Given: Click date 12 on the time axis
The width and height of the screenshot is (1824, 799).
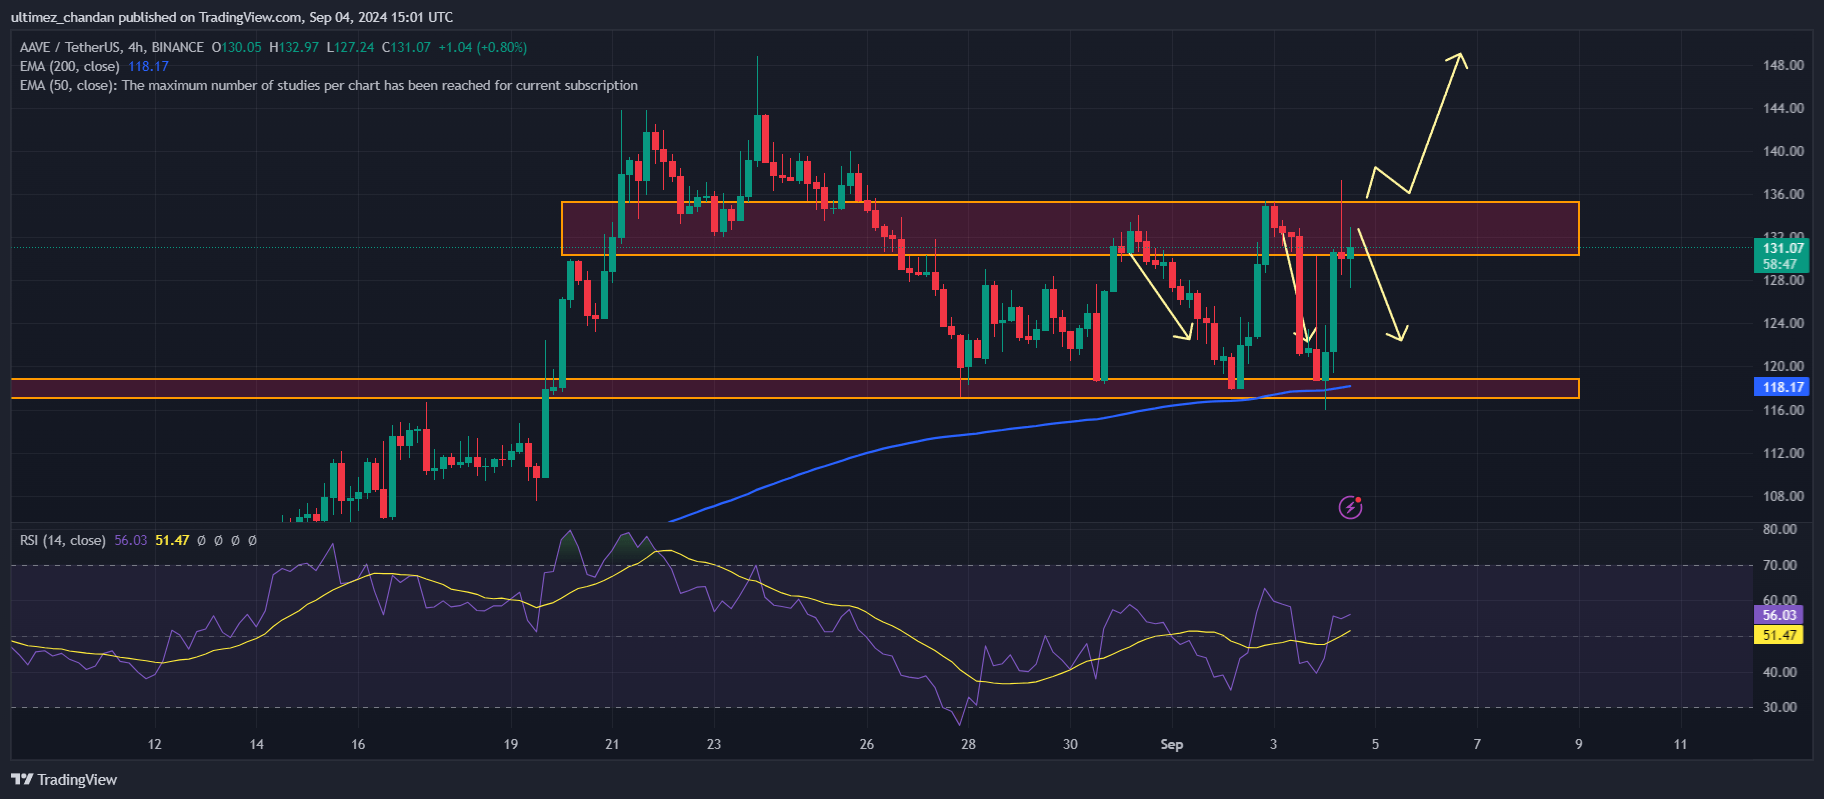Looking at the screenshot, I should pyautogui.click(x=154, y=744).
